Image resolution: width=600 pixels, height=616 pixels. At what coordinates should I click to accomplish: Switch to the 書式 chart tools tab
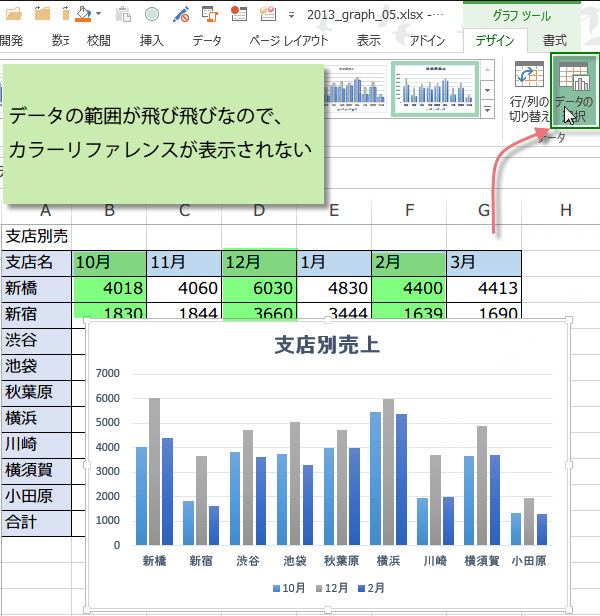pyautogui.click(x=555, y=40)
